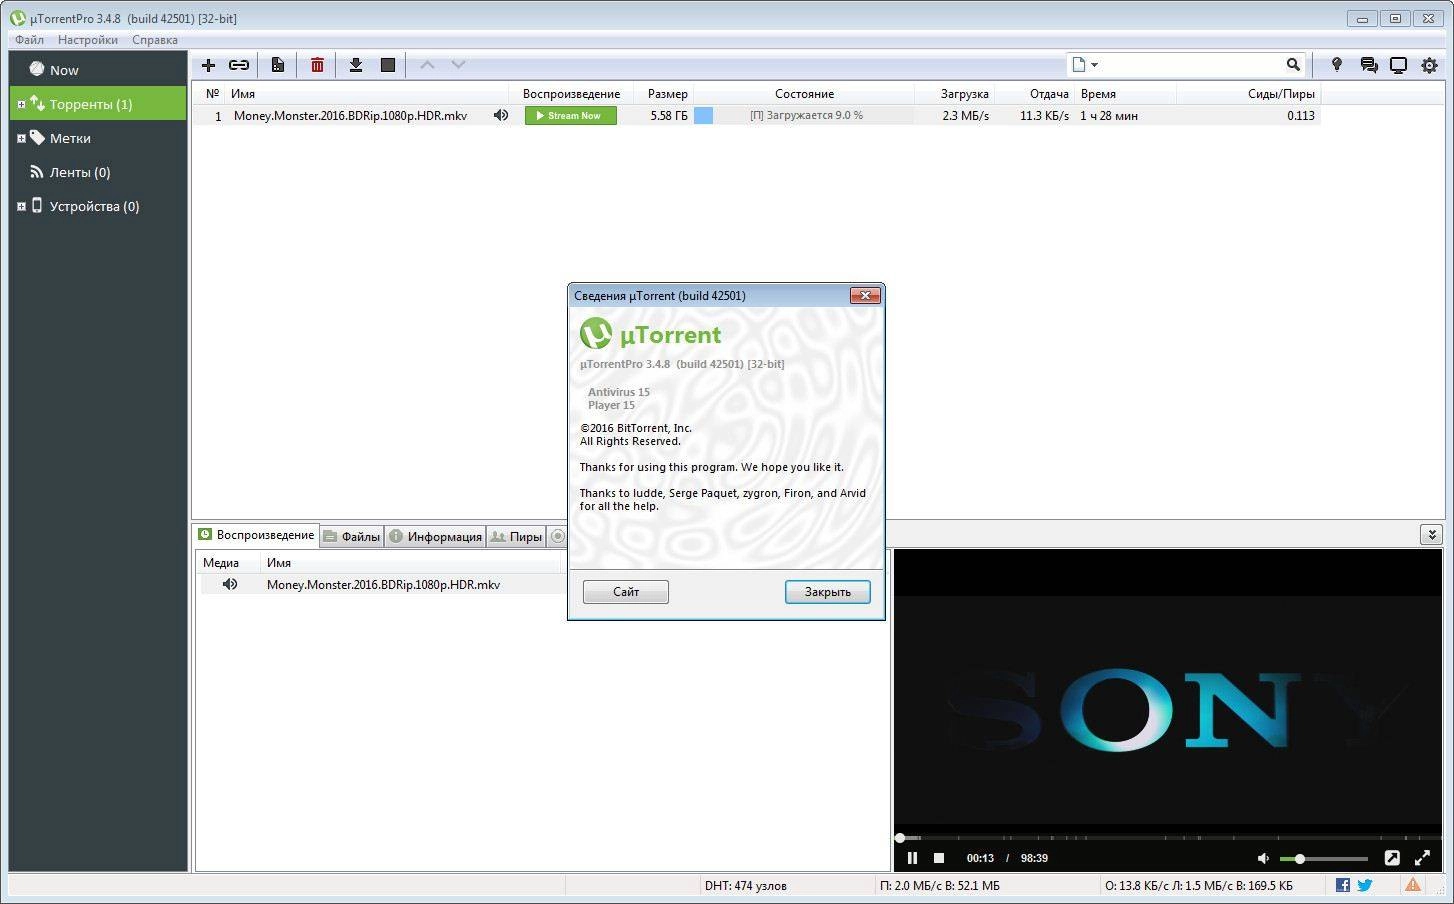Open the chat bubbles icon
The width and height of the screenshot is (1454, 904).
coord(1369,65)
